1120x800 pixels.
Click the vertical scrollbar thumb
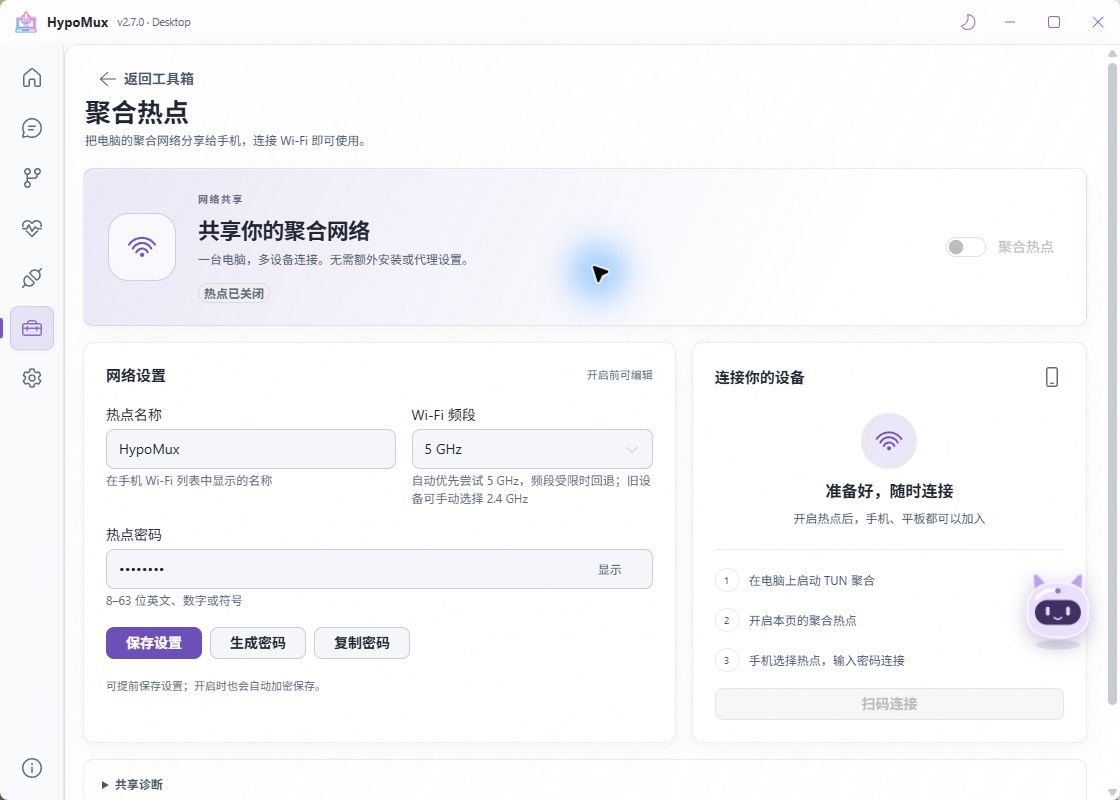pos(1112,386)
